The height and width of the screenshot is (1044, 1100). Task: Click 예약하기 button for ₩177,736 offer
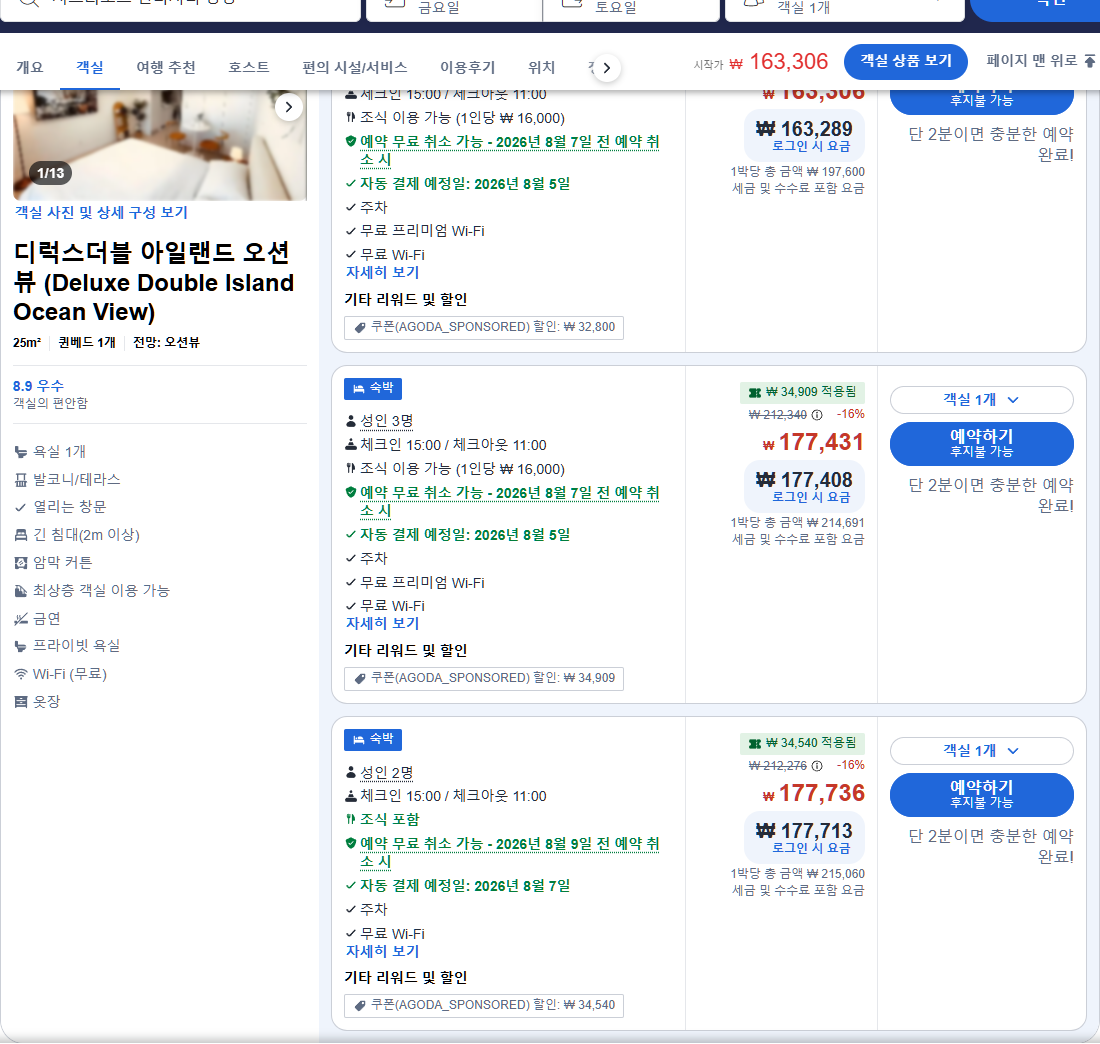click(x=981, y=794)
